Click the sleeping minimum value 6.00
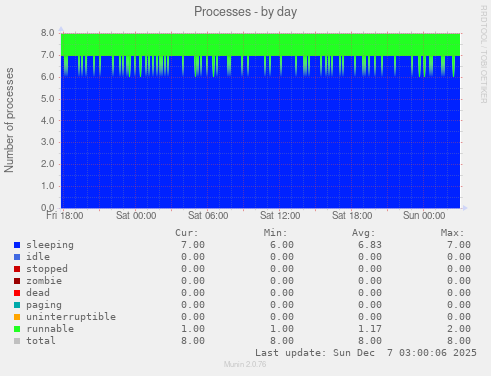 (282, 245)
